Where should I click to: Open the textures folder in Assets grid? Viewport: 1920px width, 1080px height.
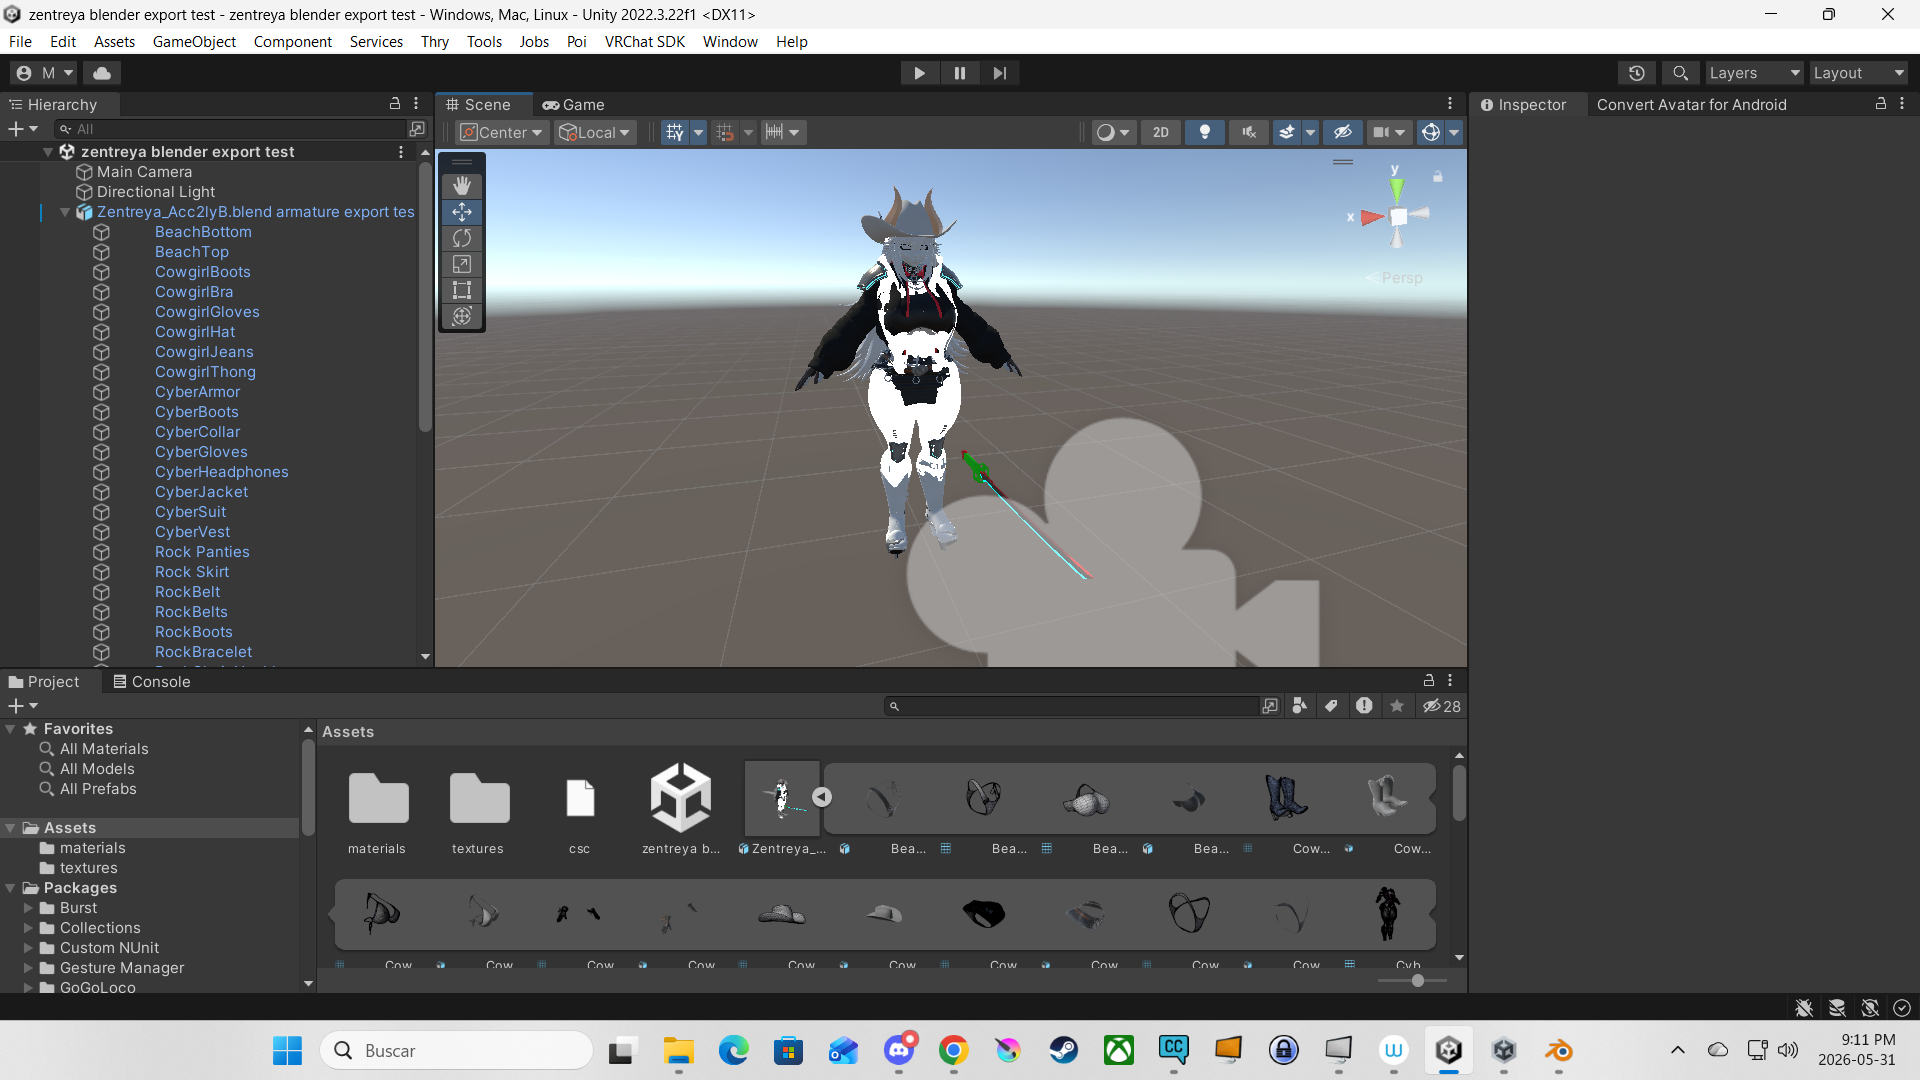(x=478, y=808)
